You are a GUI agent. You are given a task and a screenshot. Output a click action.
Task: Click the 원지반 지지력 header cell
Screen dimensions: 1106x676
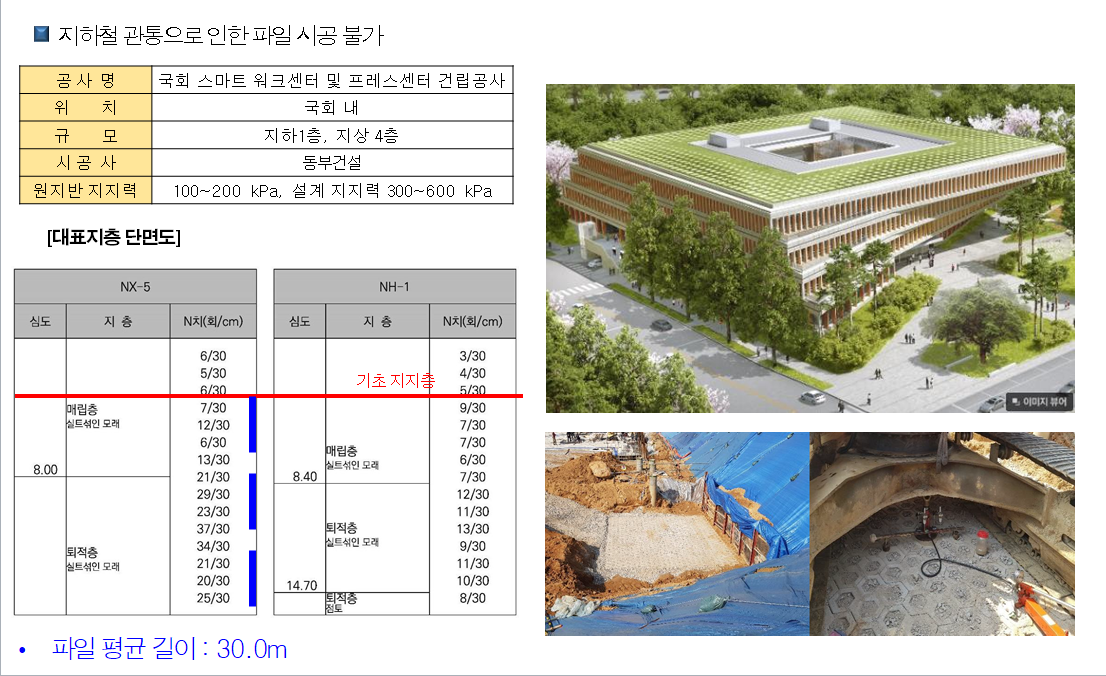click(85, 190)
